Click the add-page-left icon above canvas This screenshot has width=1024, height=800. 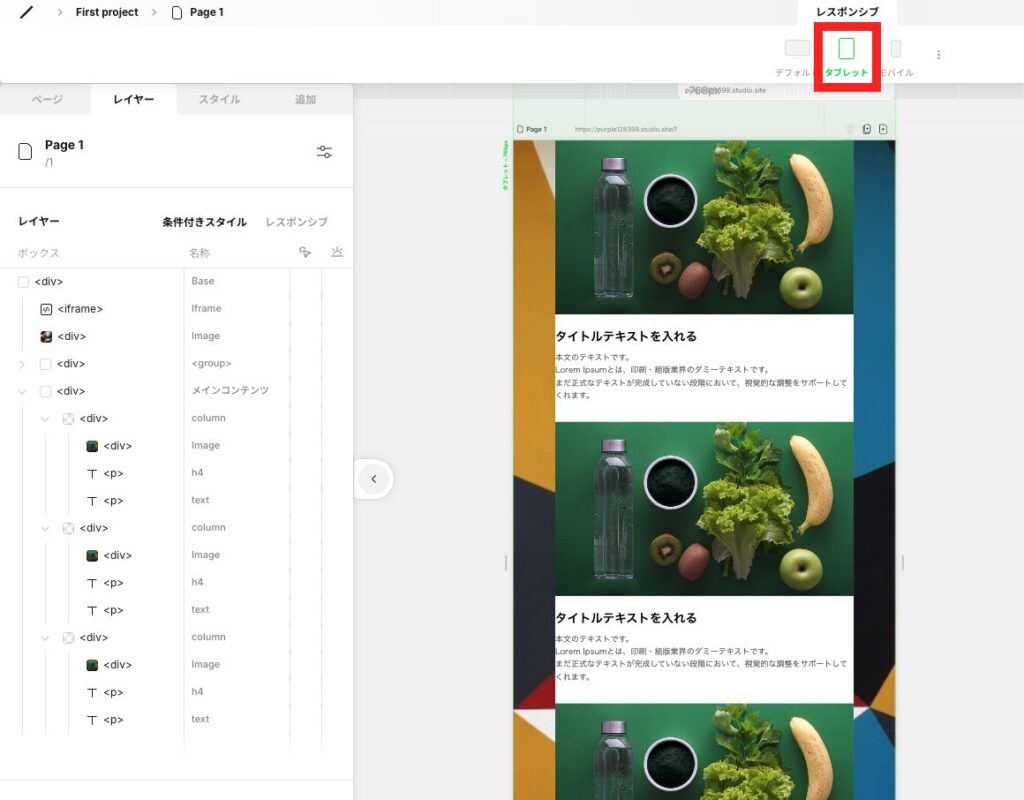[x=867, y=129]
